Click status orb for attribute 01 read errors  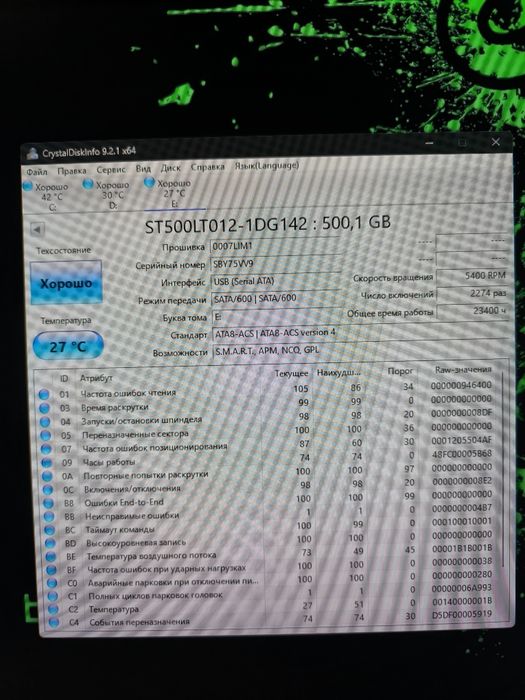(x=44, y=394)
